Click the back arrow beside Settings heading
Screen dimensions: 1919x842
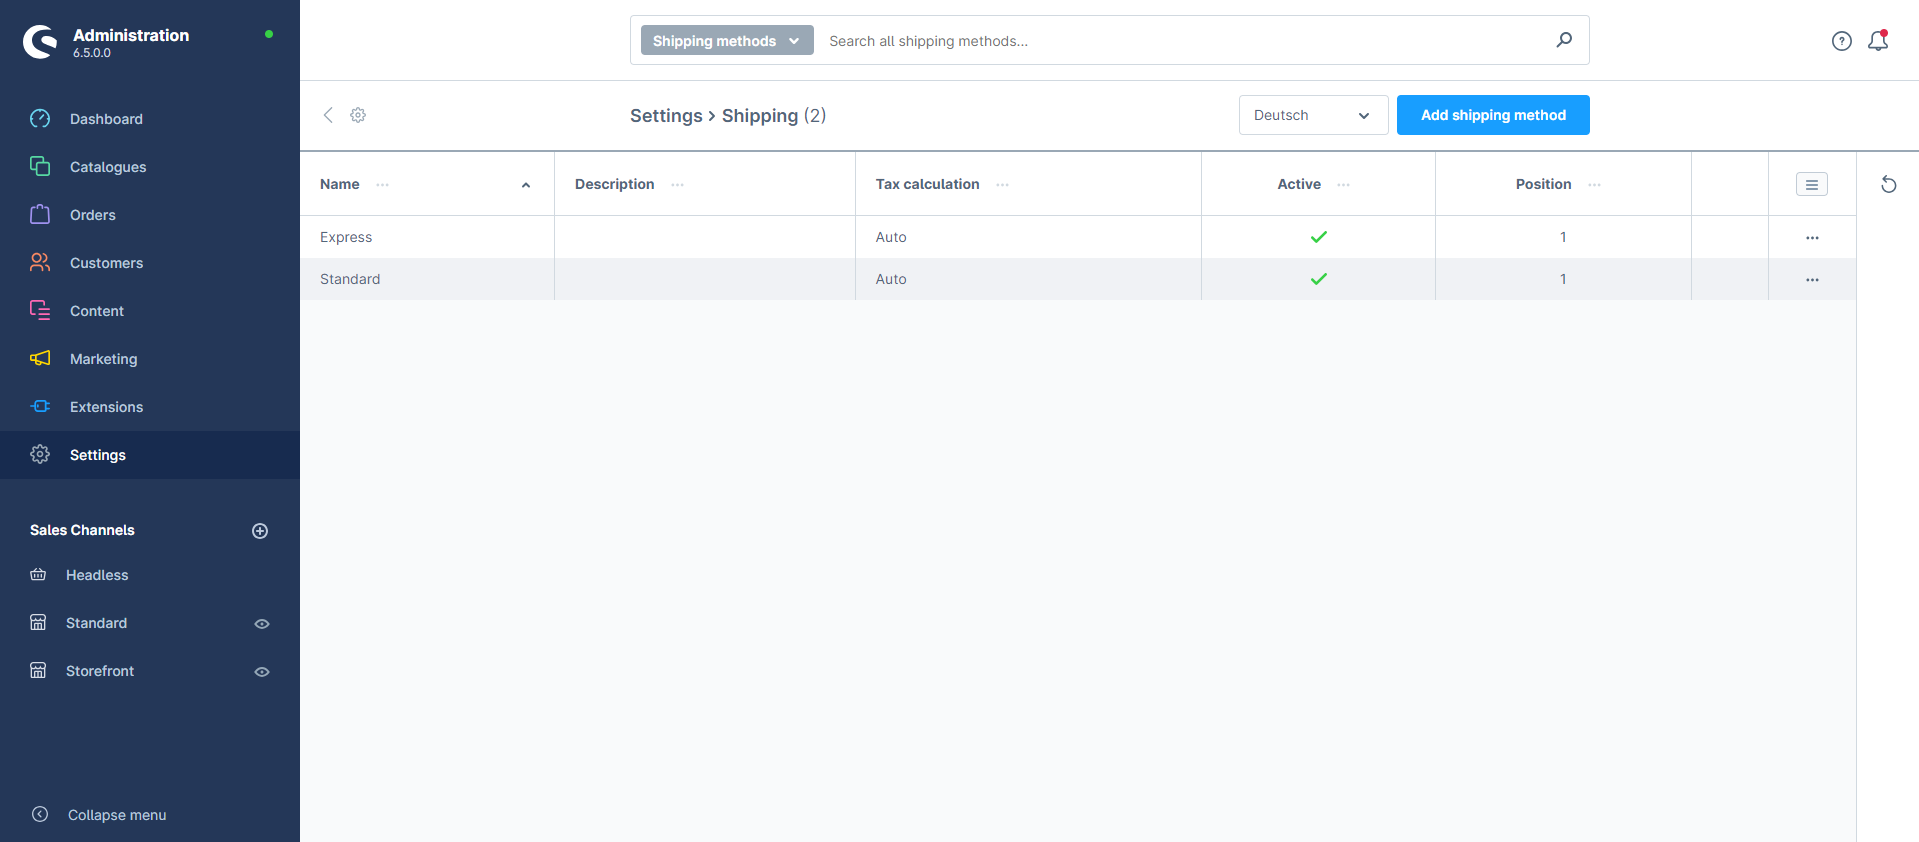pos(328,115)
